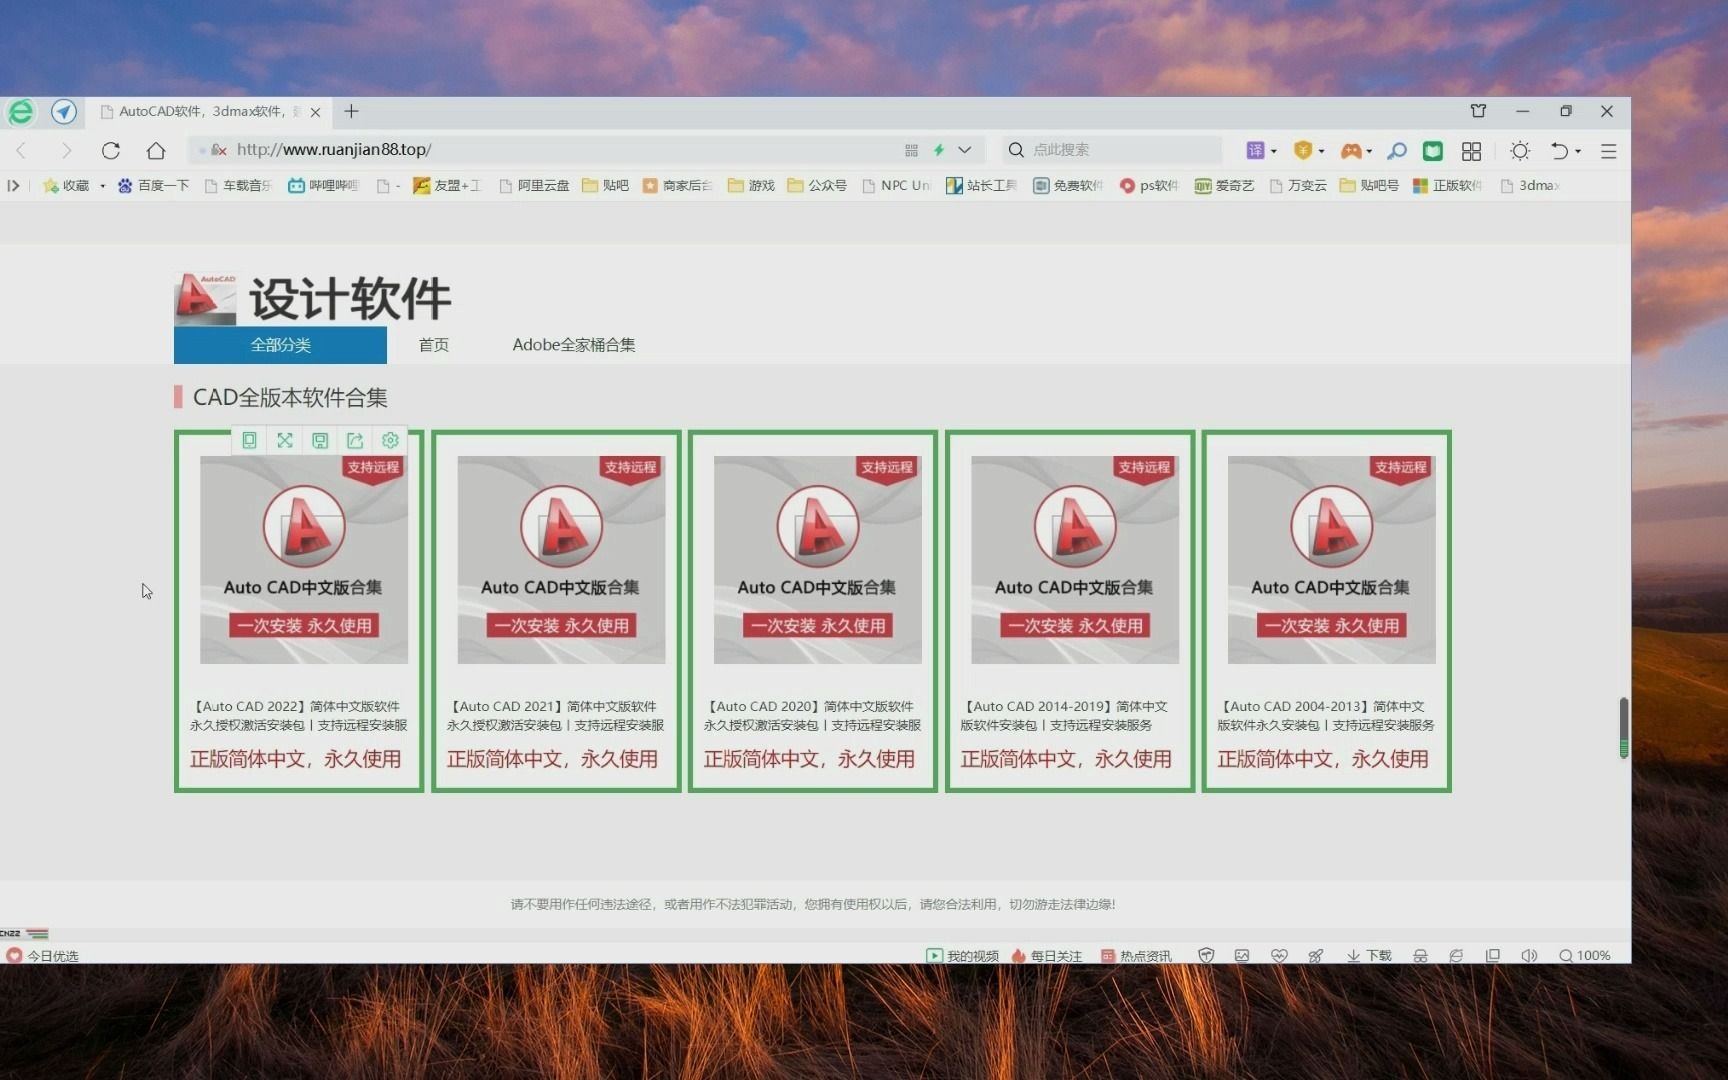Viewport: 1728px width, 1080px height.
Task: Open the 游戏 bookmark folder
Action: 751,185
